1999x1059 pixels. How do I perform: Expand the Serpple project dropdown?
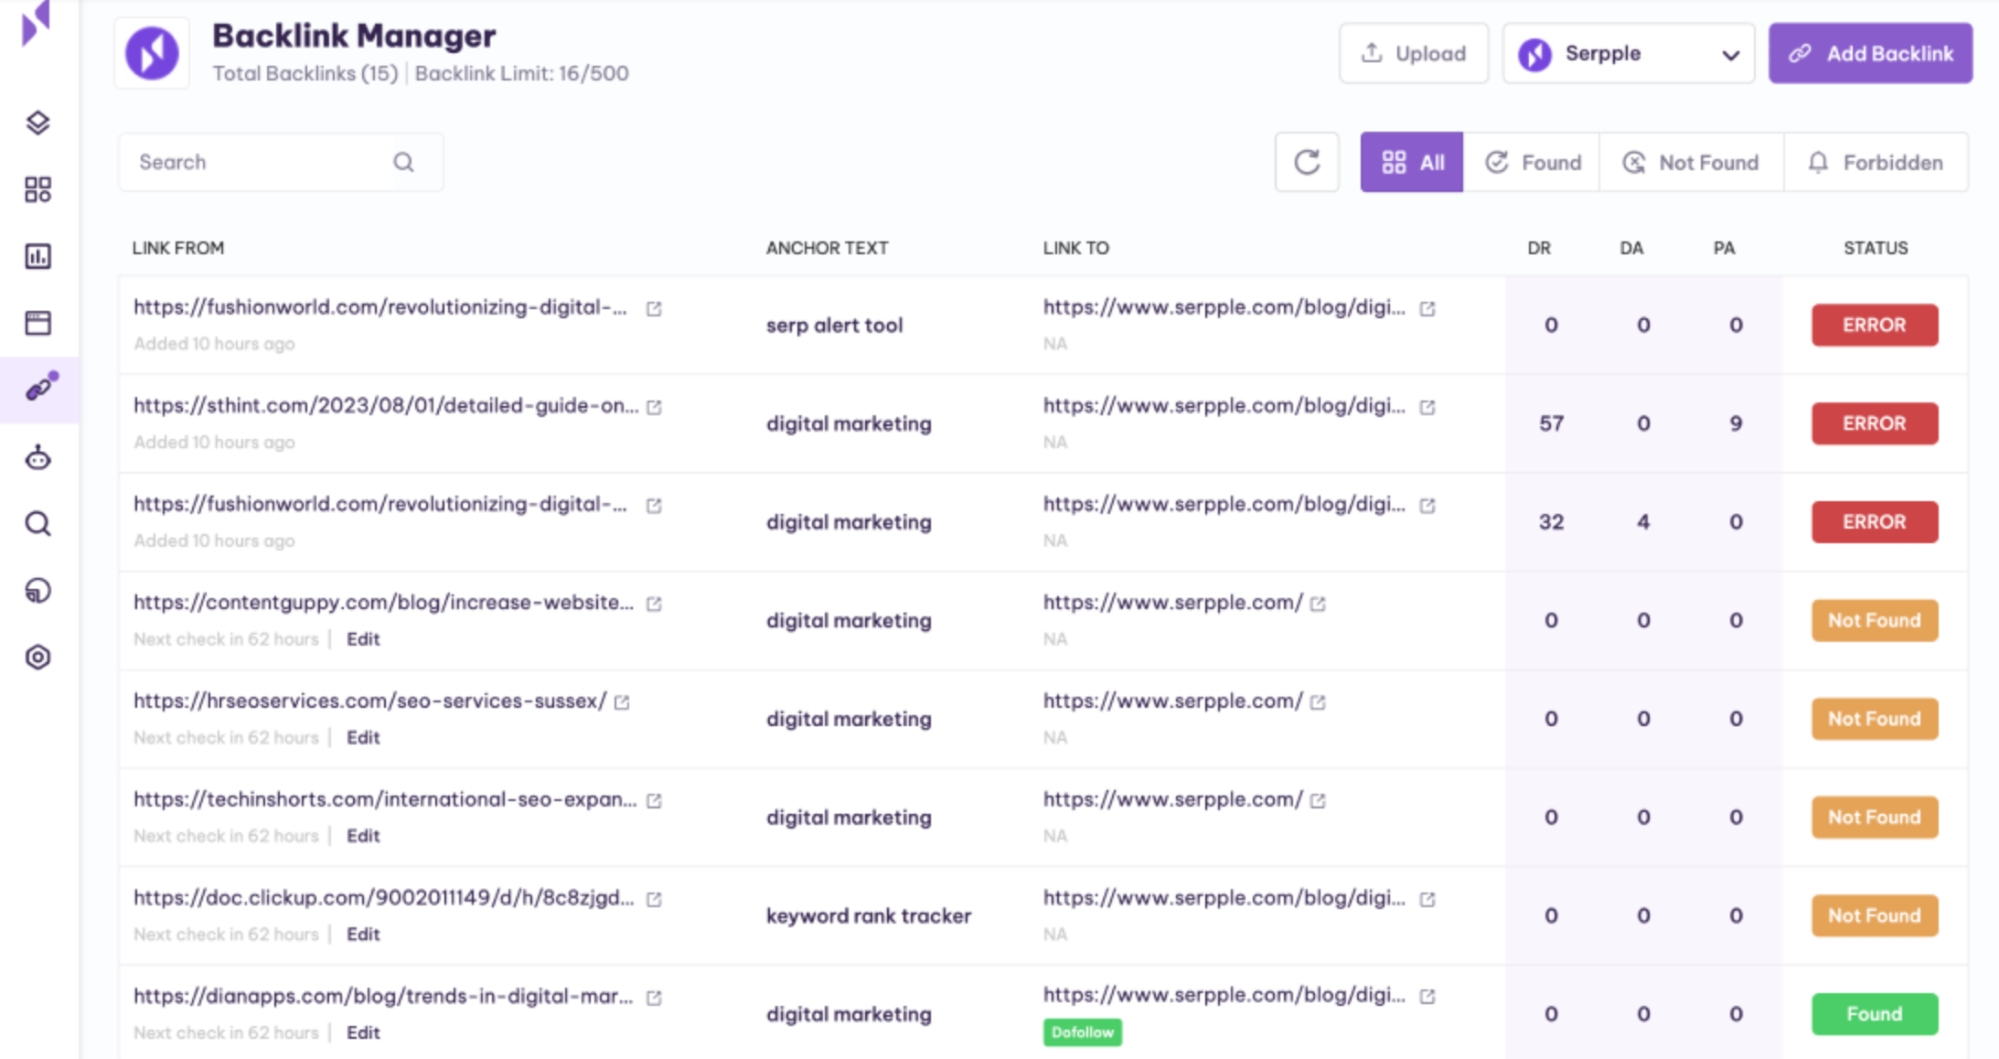pos(1628,53)
